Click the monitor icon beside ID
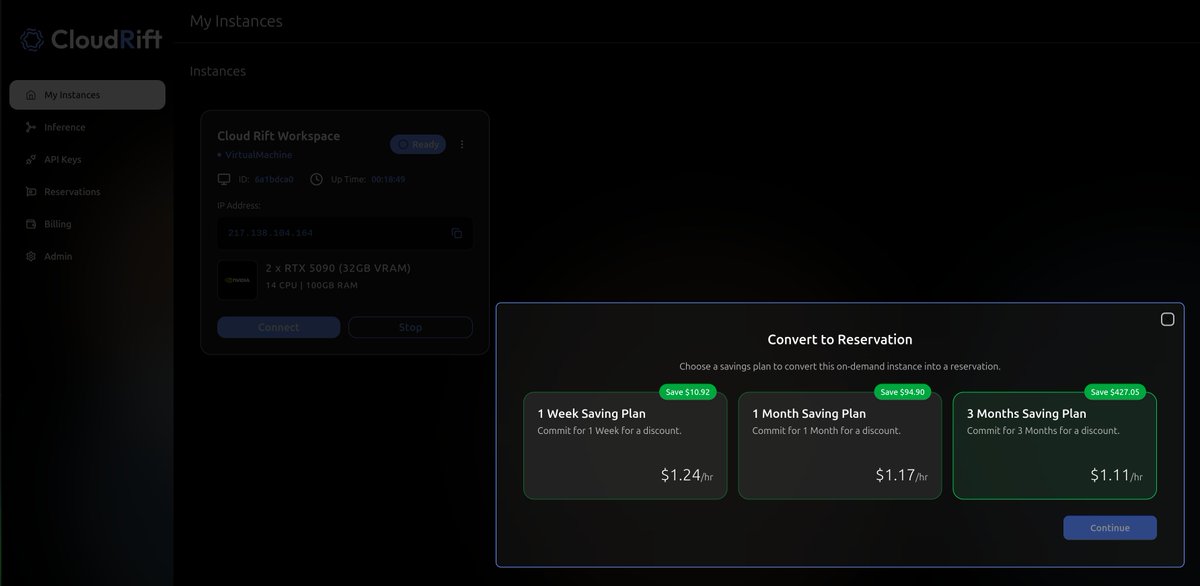The height and width of the screenshot is (586, 1200). tap(224, 179)
